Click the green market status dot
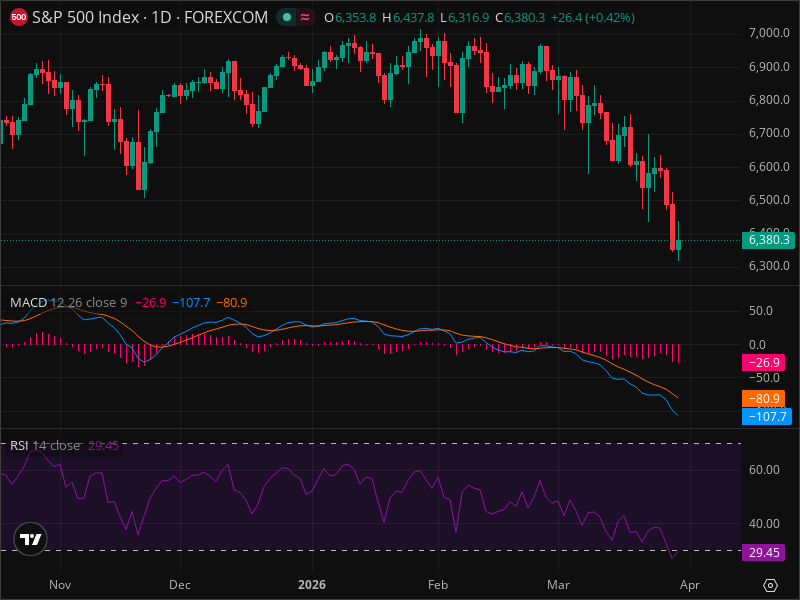 287,17
